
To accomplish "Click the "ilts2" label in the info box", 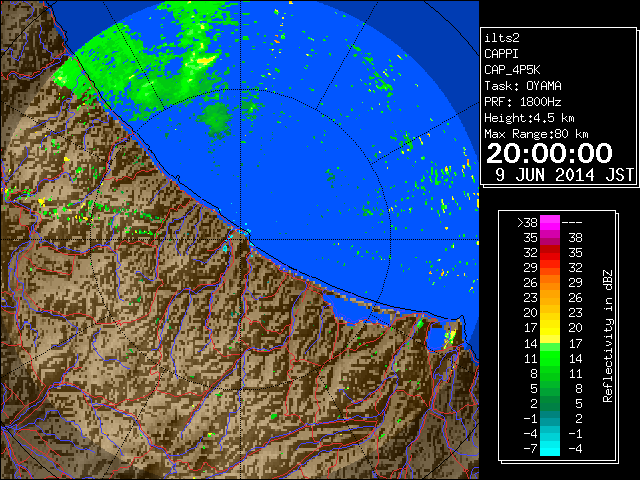I will click(502, 38).
